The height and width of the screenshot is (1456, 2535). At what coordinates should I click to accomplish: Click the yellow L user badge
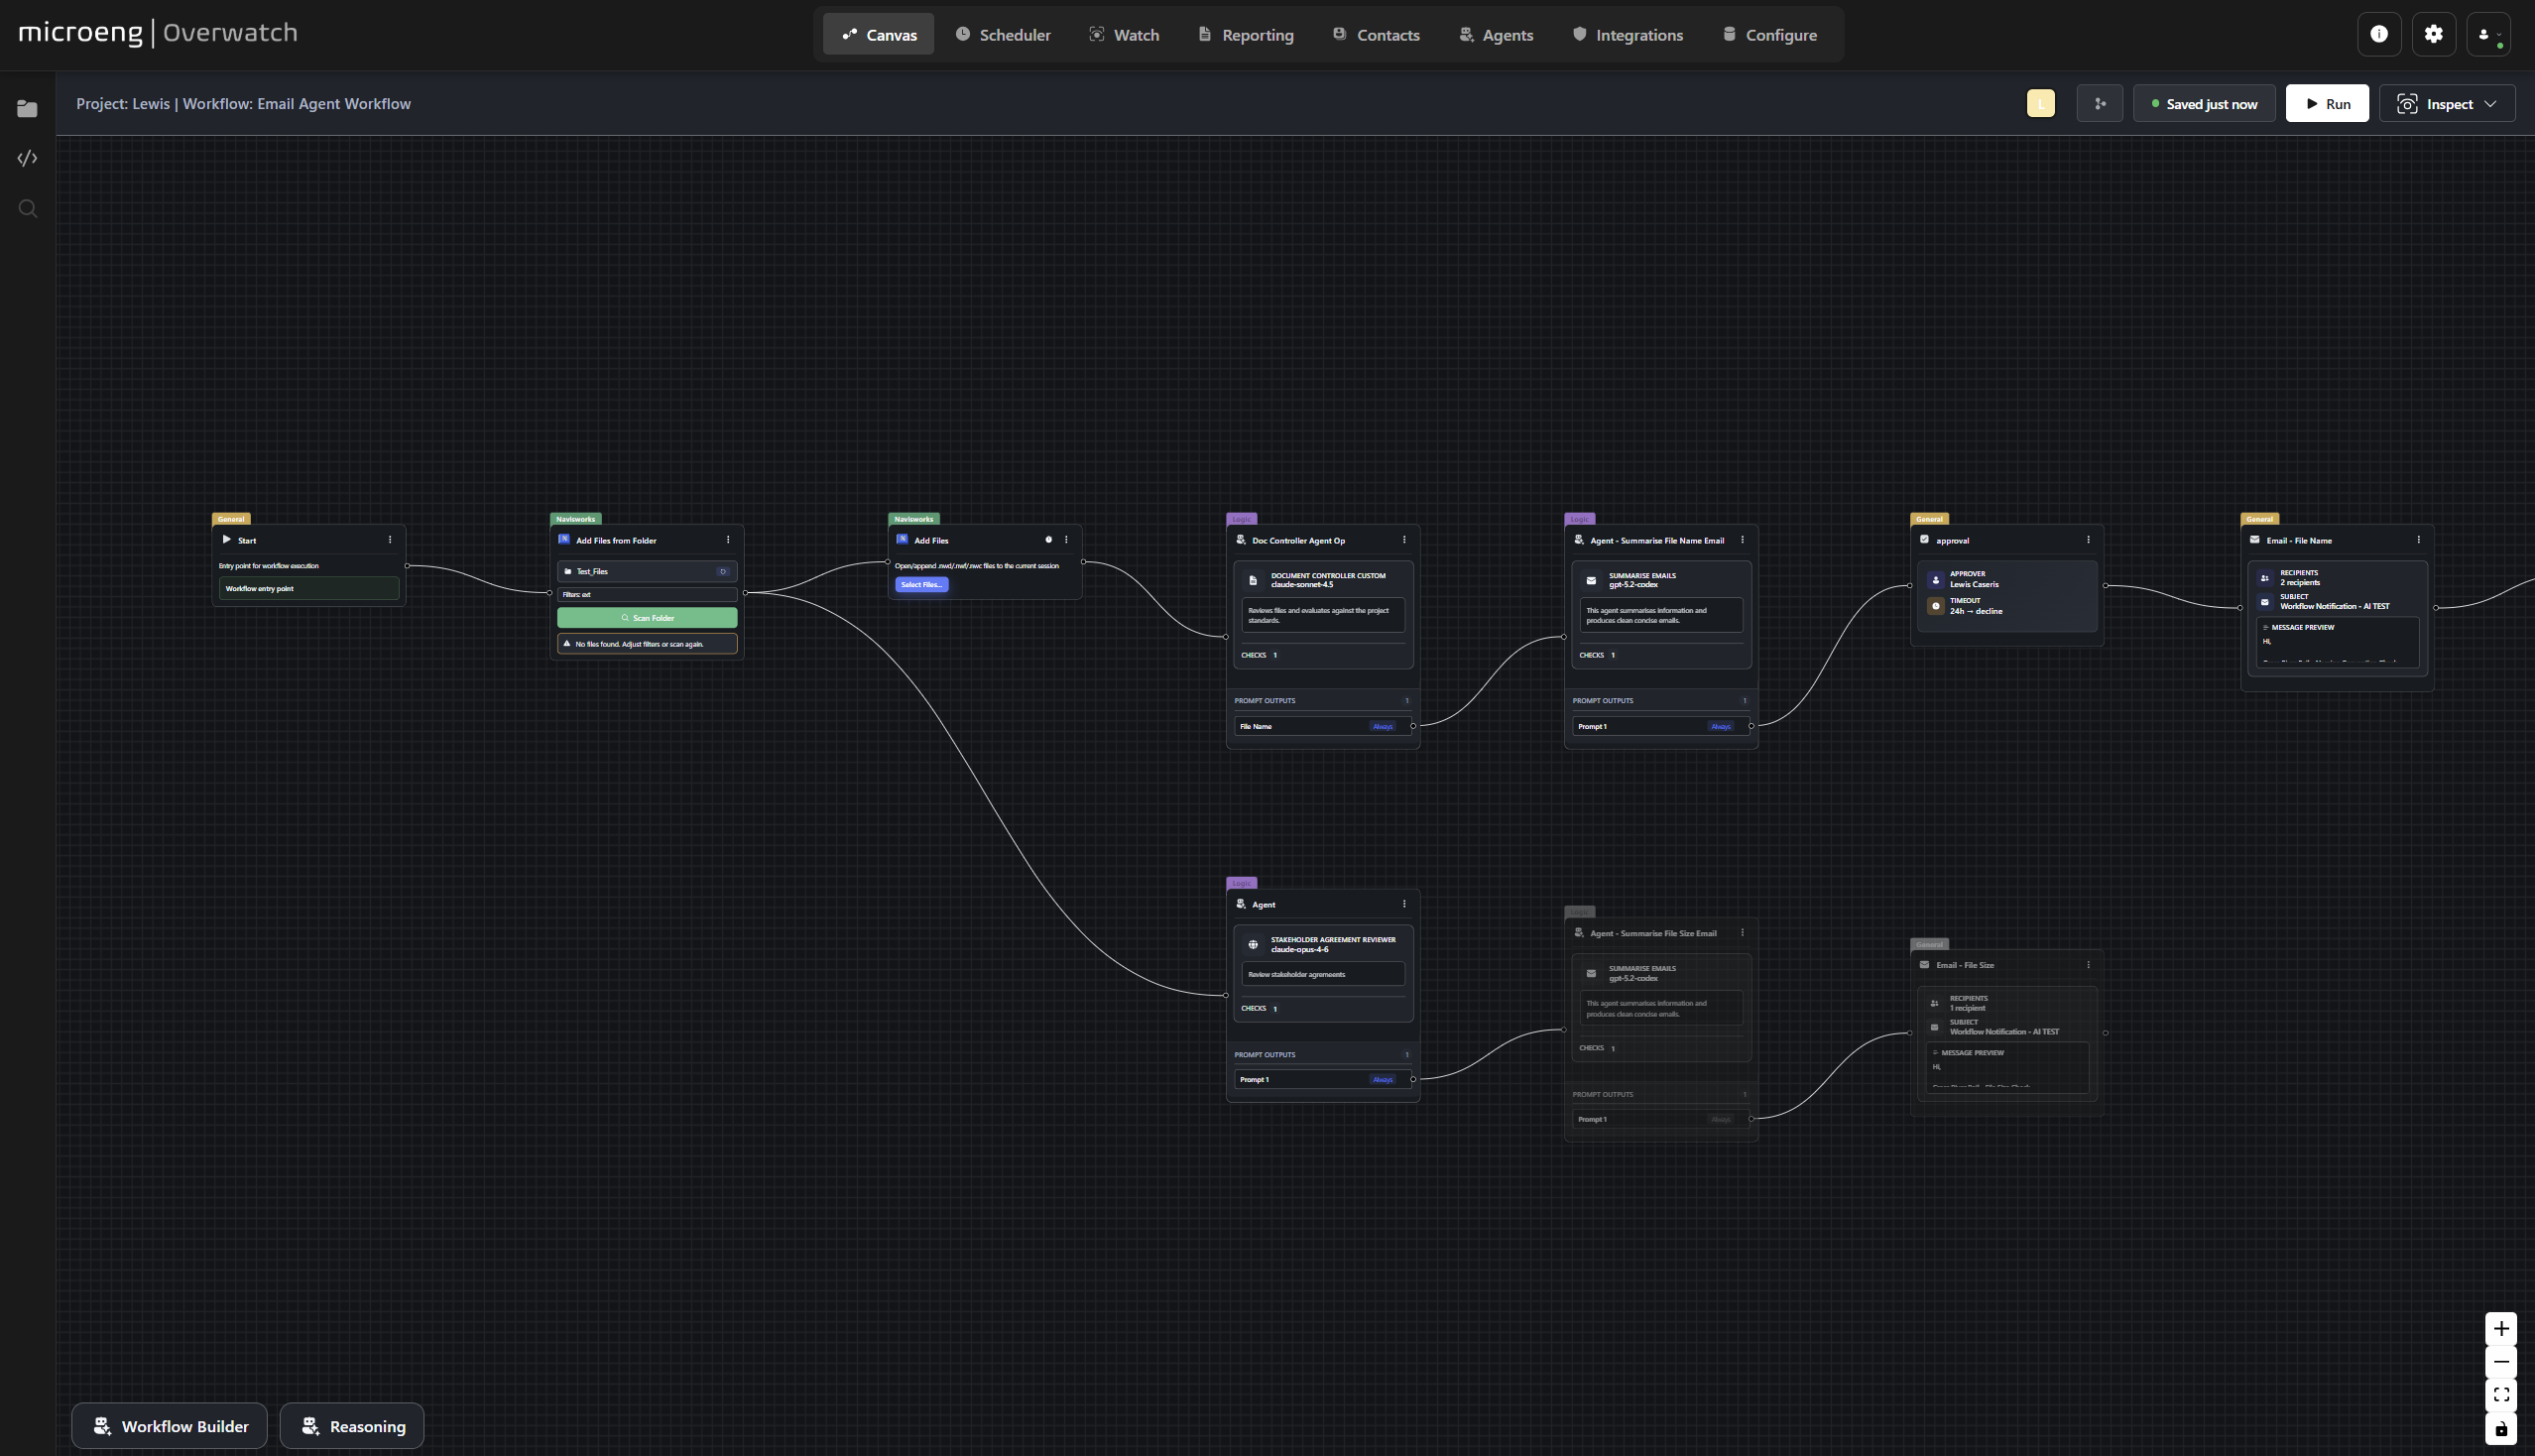click(2040, 104)
